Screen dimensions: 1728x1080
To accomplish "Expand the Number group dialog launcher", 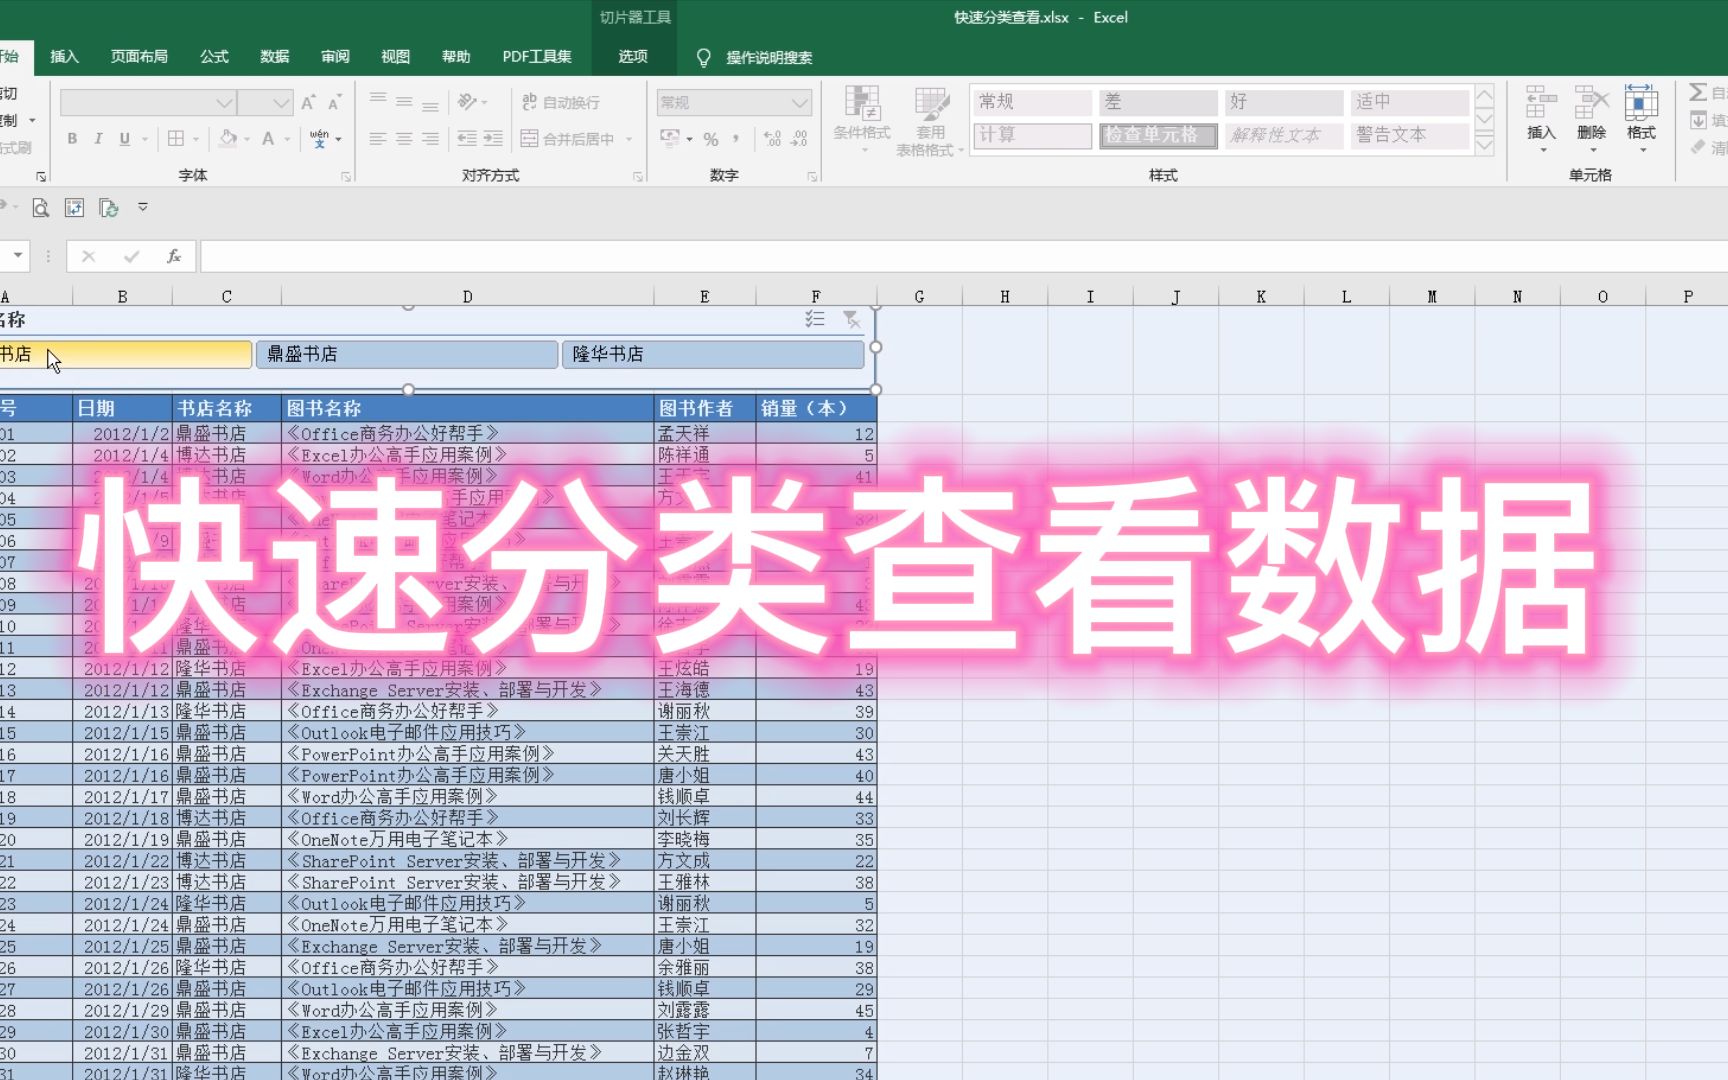I will coord(812,177).
